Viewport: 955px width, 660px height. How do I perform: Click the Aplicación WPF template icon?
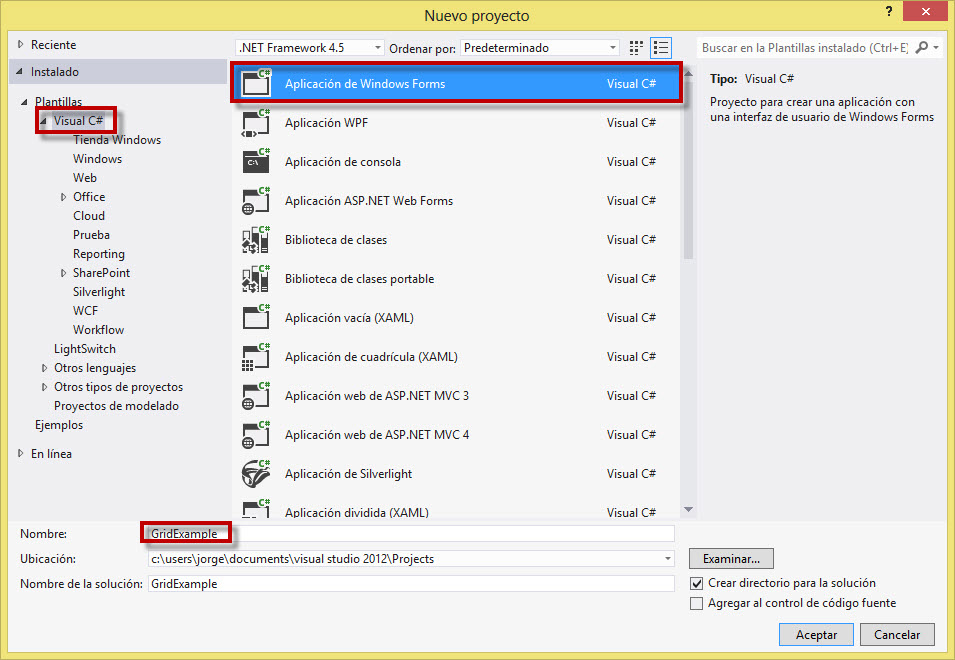click(256, 123)
